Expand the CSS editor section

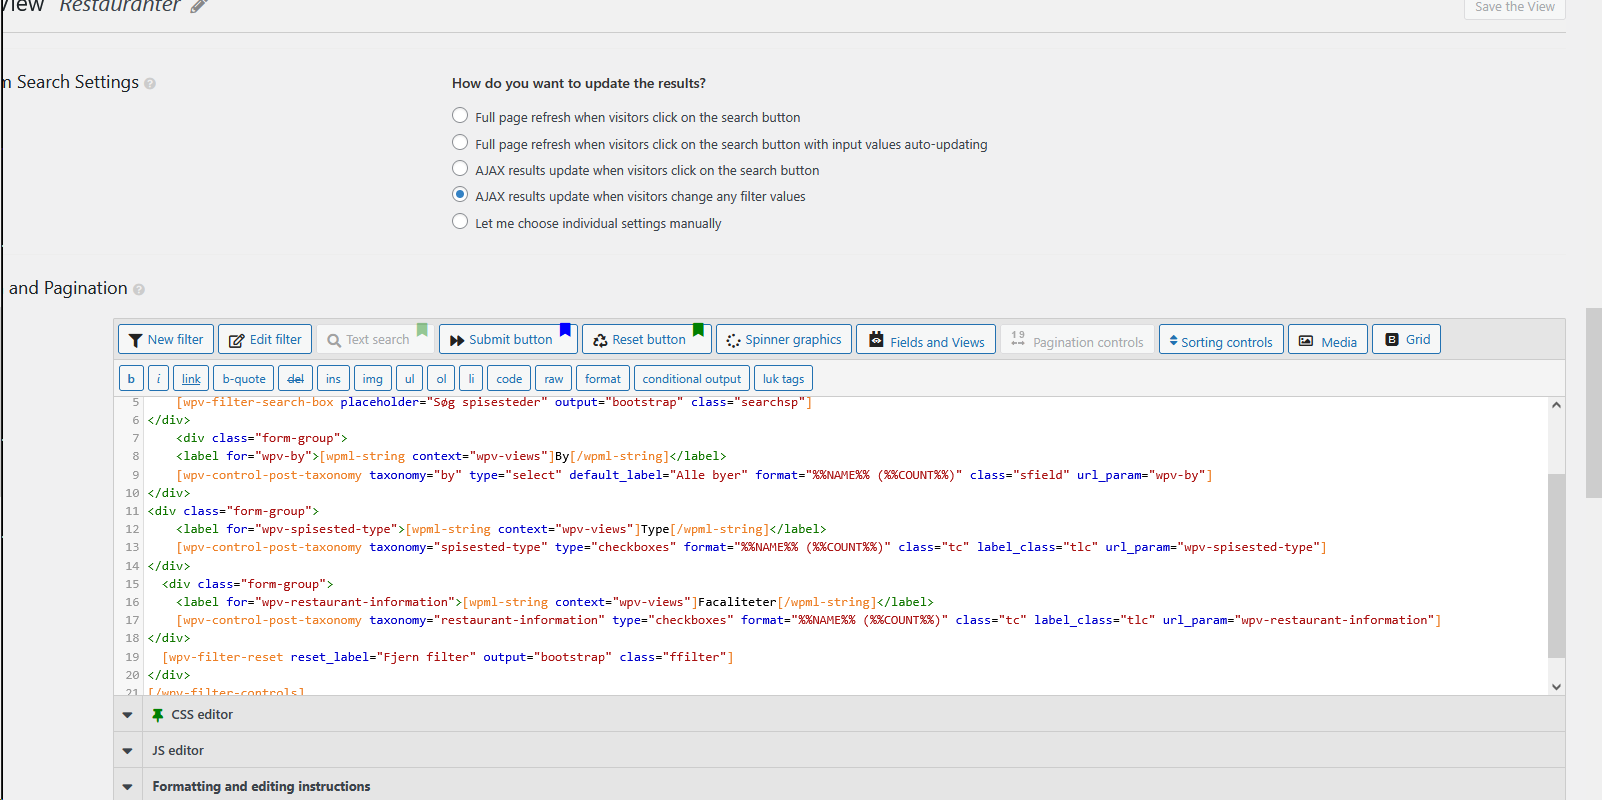coord(128,715)
